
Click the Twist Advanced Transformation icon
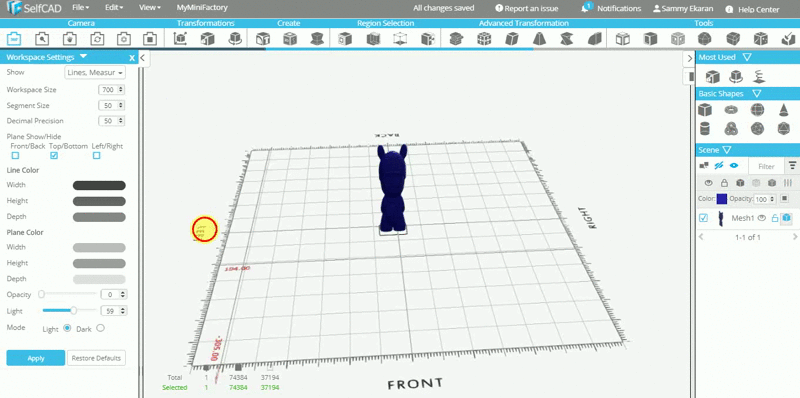[567, 38]
